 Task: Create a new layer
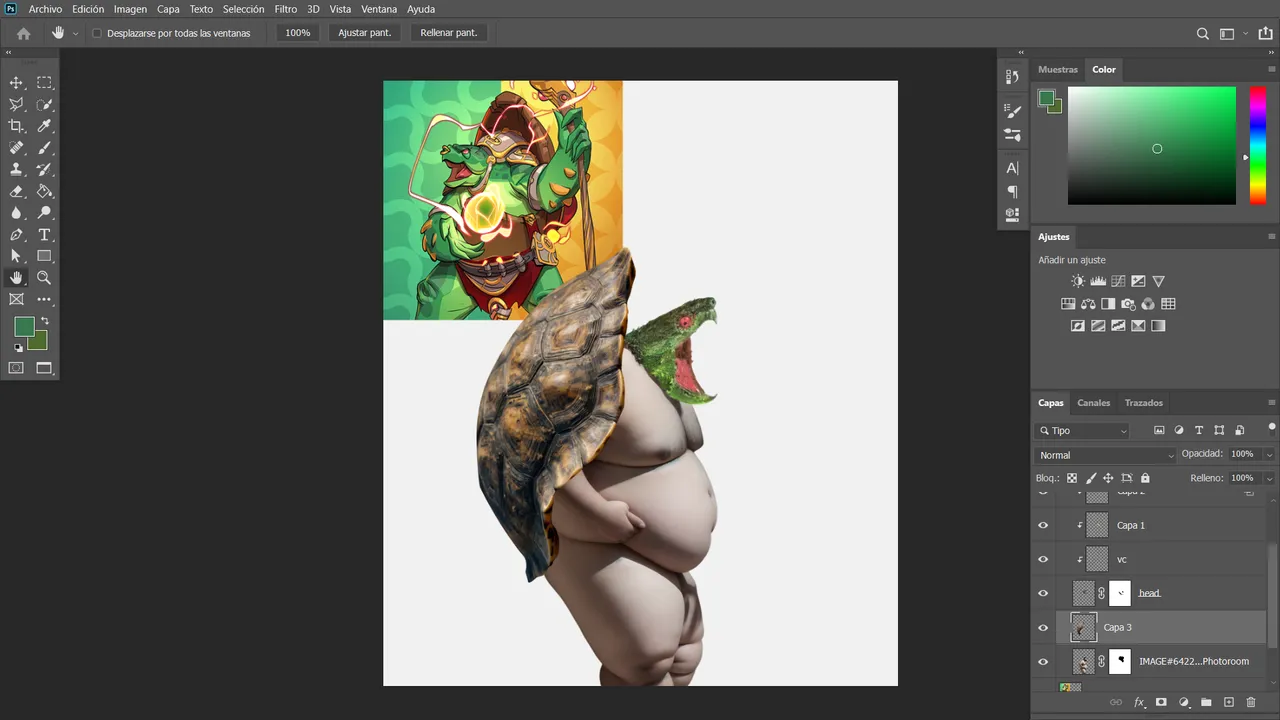tap(1229, 703)
